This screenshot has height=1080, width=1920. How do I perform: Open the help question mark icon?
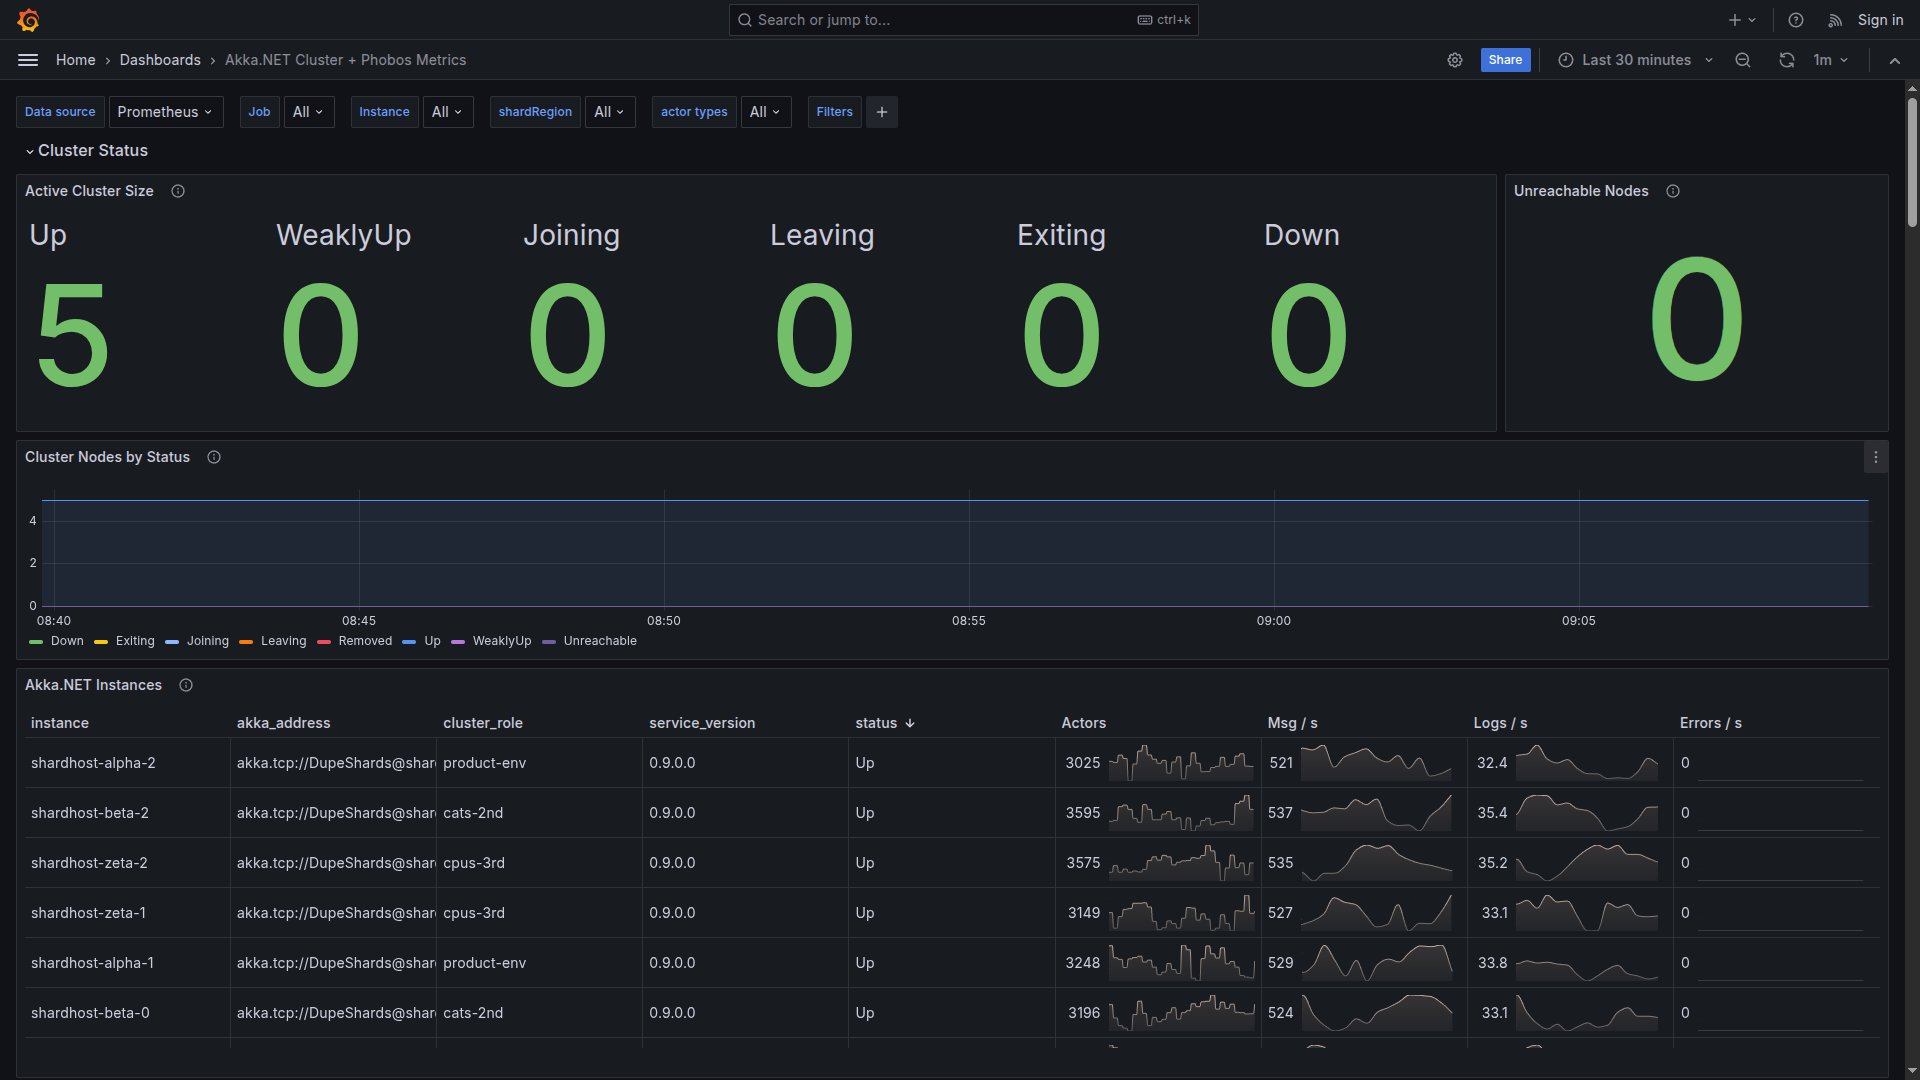[x=1796, y=20]
